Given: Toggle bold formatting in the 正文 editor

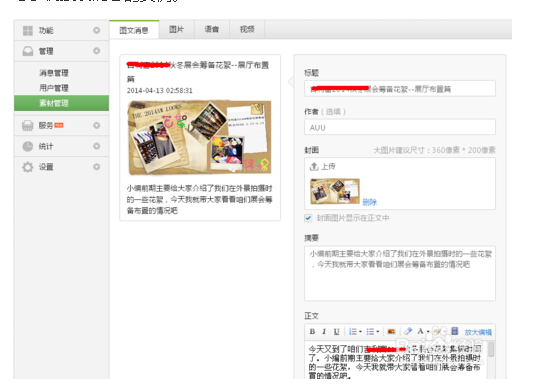Looking at the screenshot, I should tap(312, 331).
